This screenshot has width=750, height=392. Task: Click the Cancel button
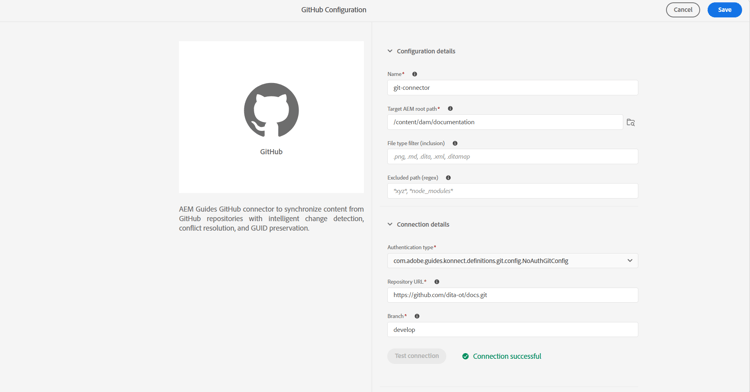click(683, 10)
